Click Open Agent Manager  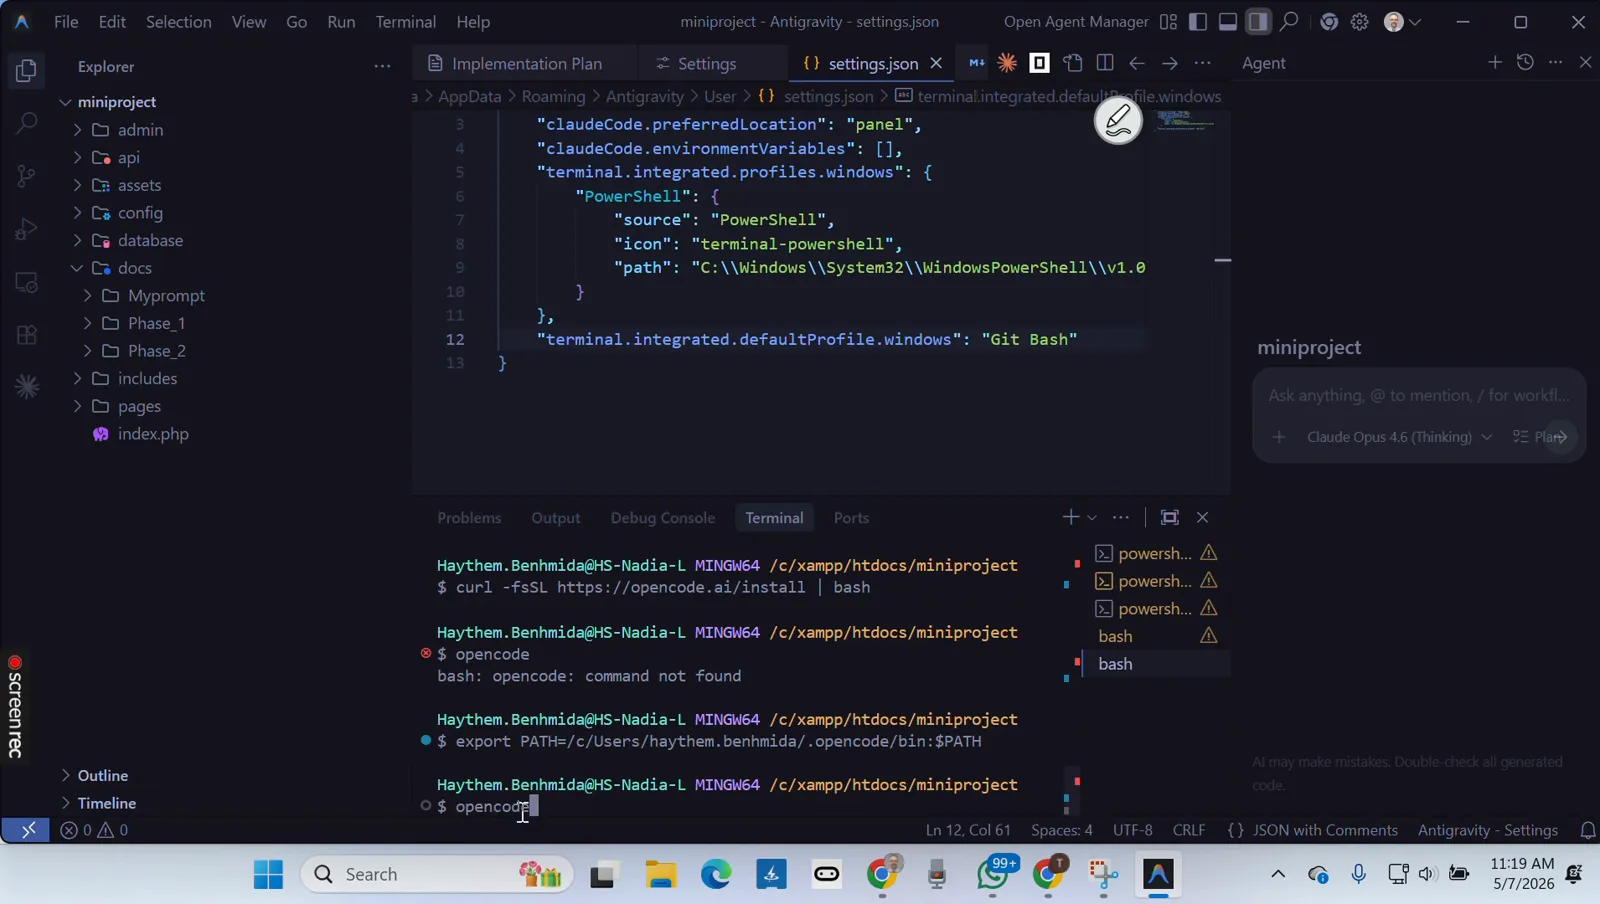[x=1076, y=21]
